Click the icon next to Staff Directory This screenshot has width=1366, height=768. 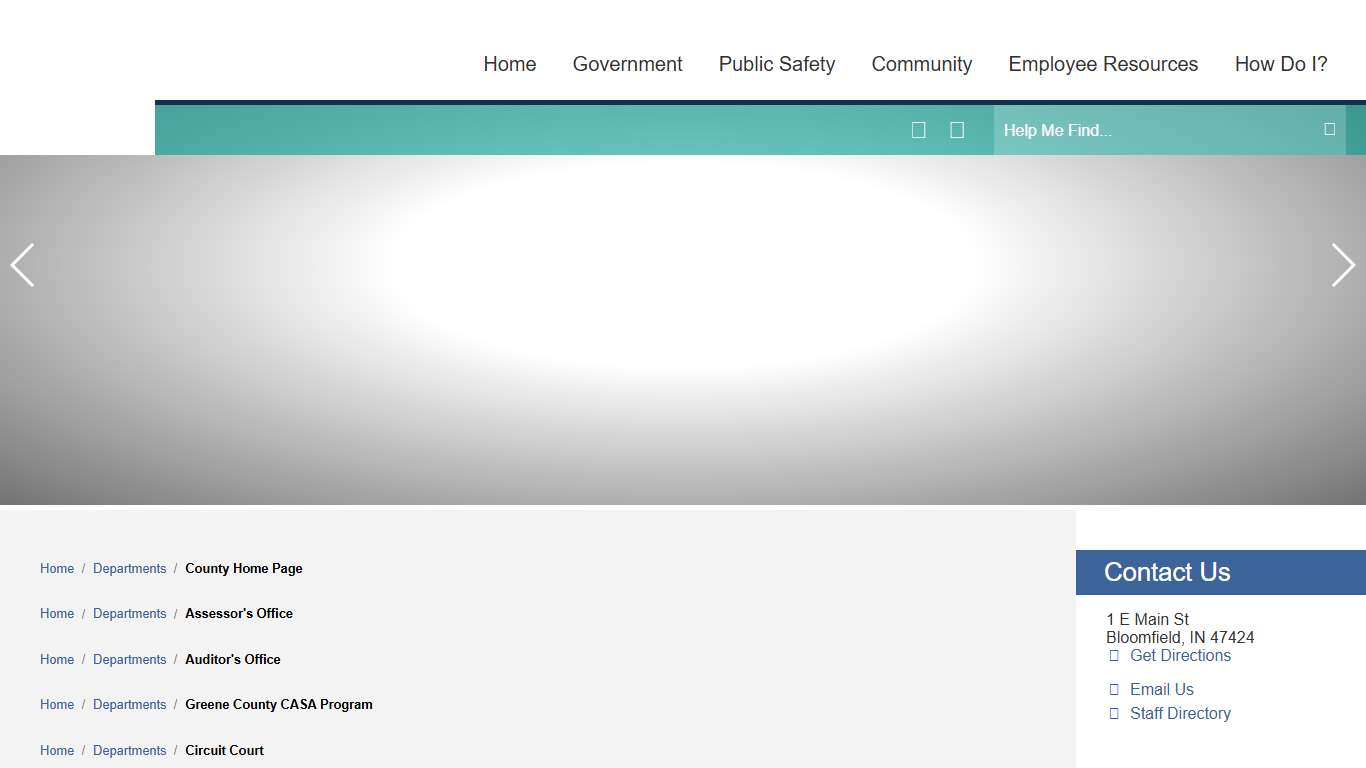1114,714
